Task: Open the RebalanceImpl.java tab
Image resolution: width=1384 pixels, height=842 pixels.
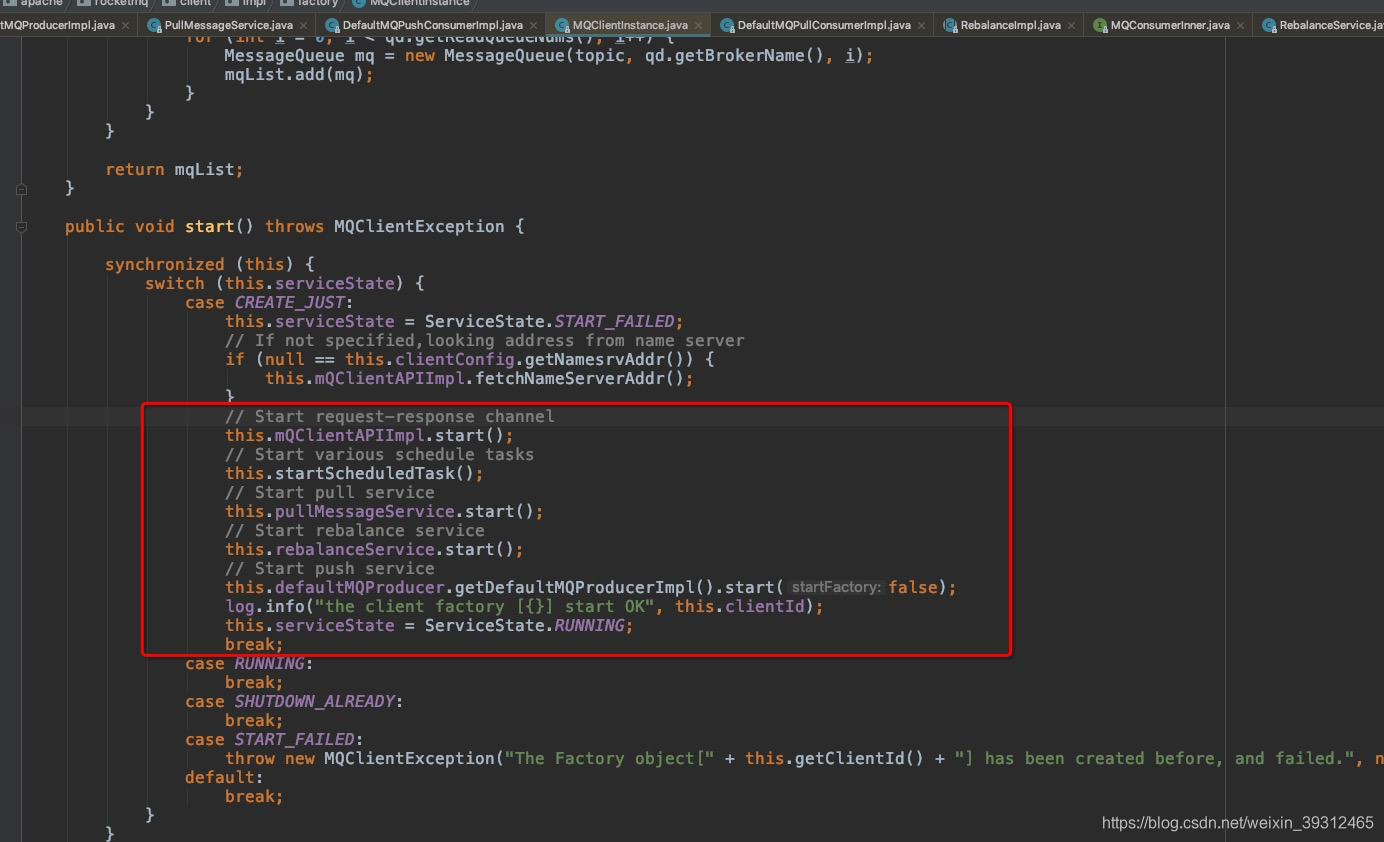Action: [1010, 25]
